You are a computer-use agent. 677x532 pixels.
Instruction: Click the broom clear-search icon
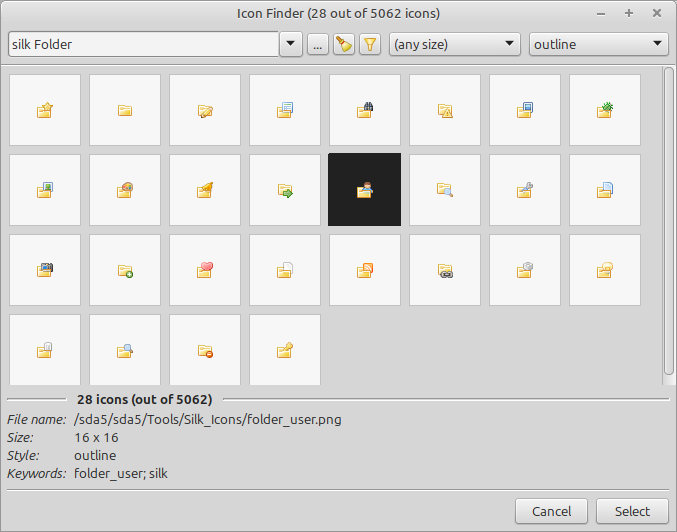click(x=344, y=44)
